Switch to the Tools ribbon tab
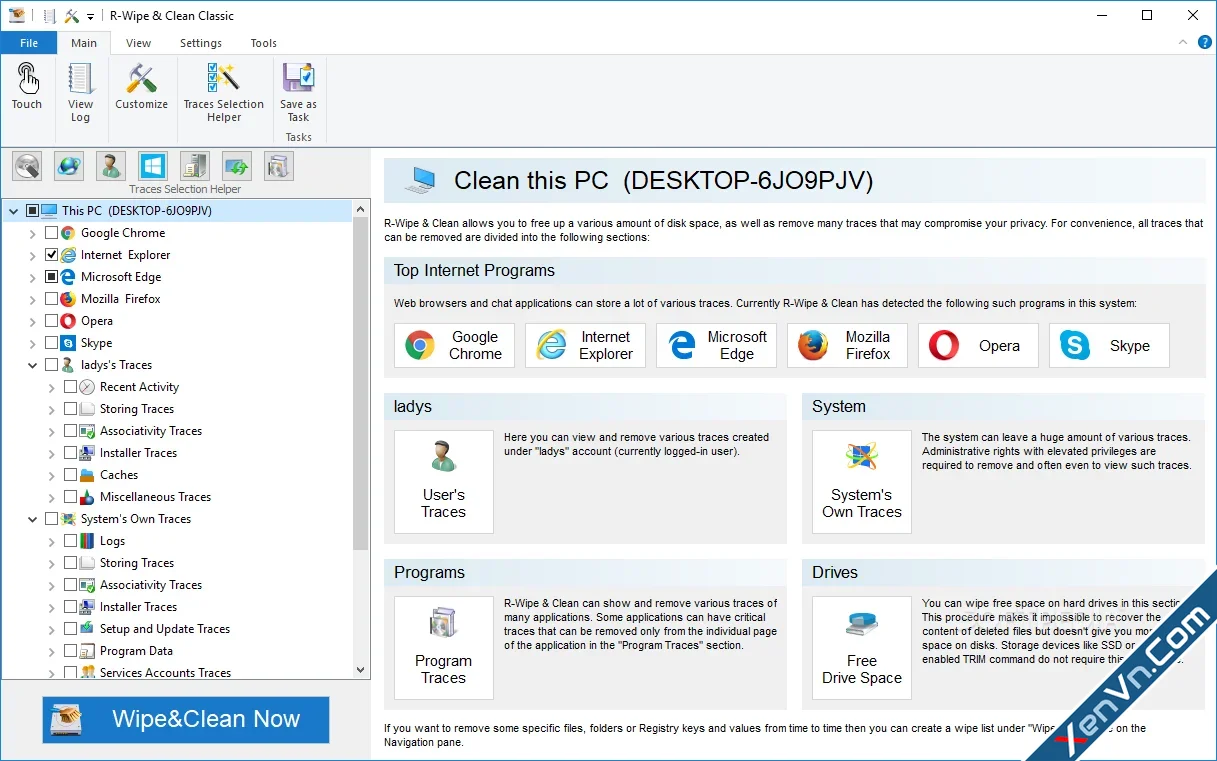1217x761 pixels. (x=264, y=43)
